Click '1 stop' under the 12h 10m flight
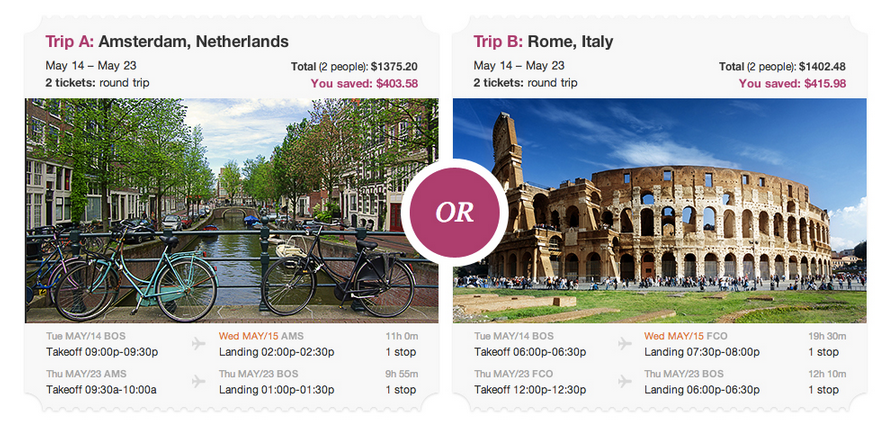The image size is (893, 430). [823, 389]
